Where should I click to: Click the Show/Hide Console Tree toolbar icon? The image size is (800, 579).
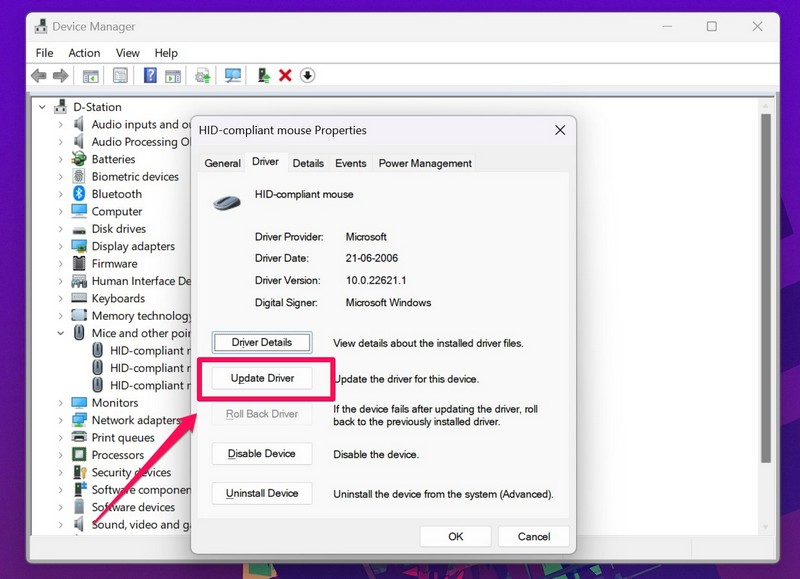pos(91,76)
